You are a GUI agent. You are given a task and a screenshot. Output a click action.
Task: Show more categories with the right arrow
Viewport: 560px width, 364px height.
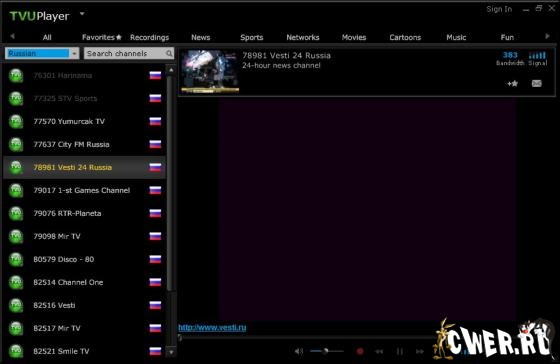pyautogui.click(x=547, y=36)
